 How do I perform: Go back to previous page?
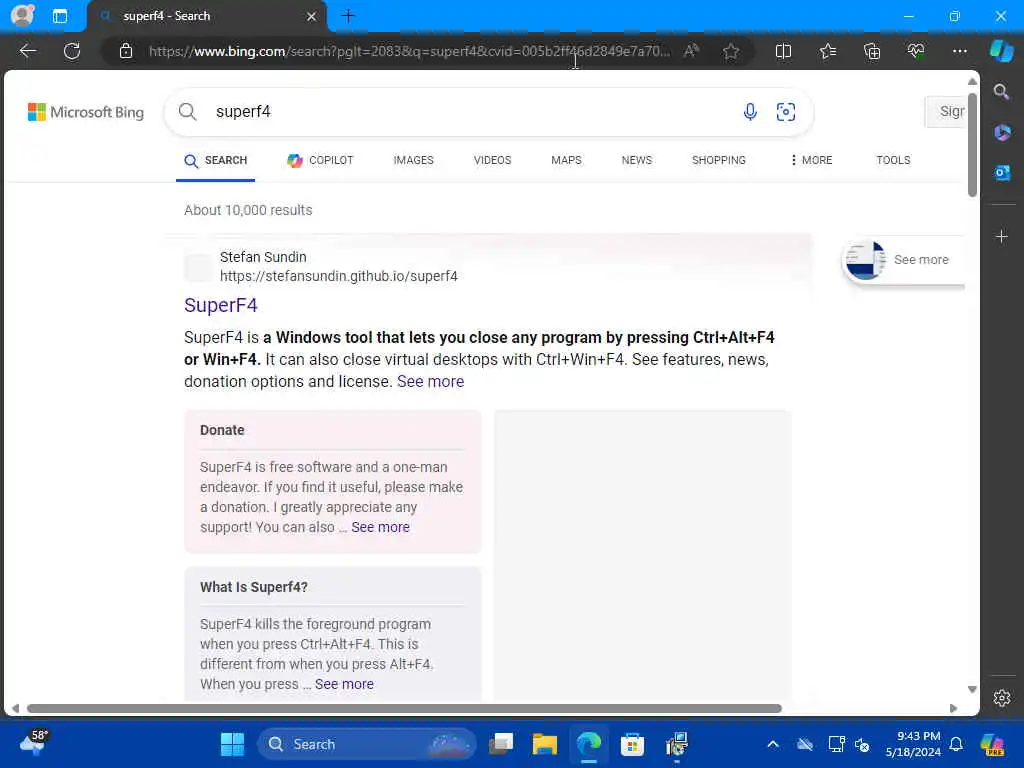tap(27, 51)
